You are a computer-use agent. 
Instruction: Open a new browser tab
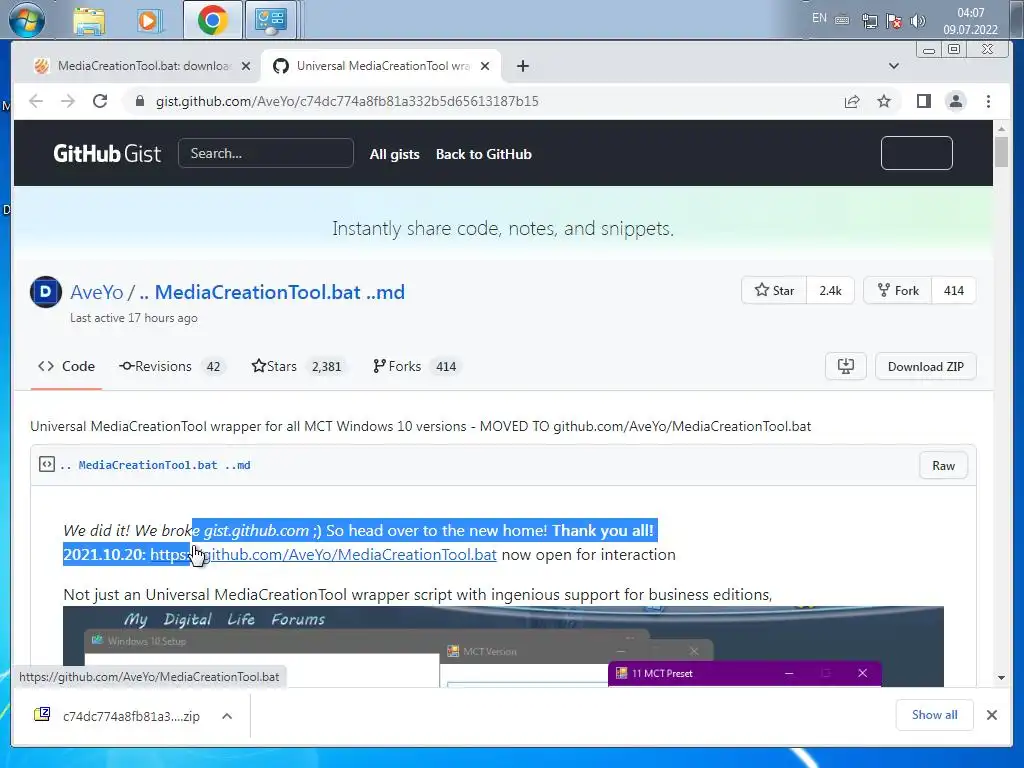coord(522,66)
